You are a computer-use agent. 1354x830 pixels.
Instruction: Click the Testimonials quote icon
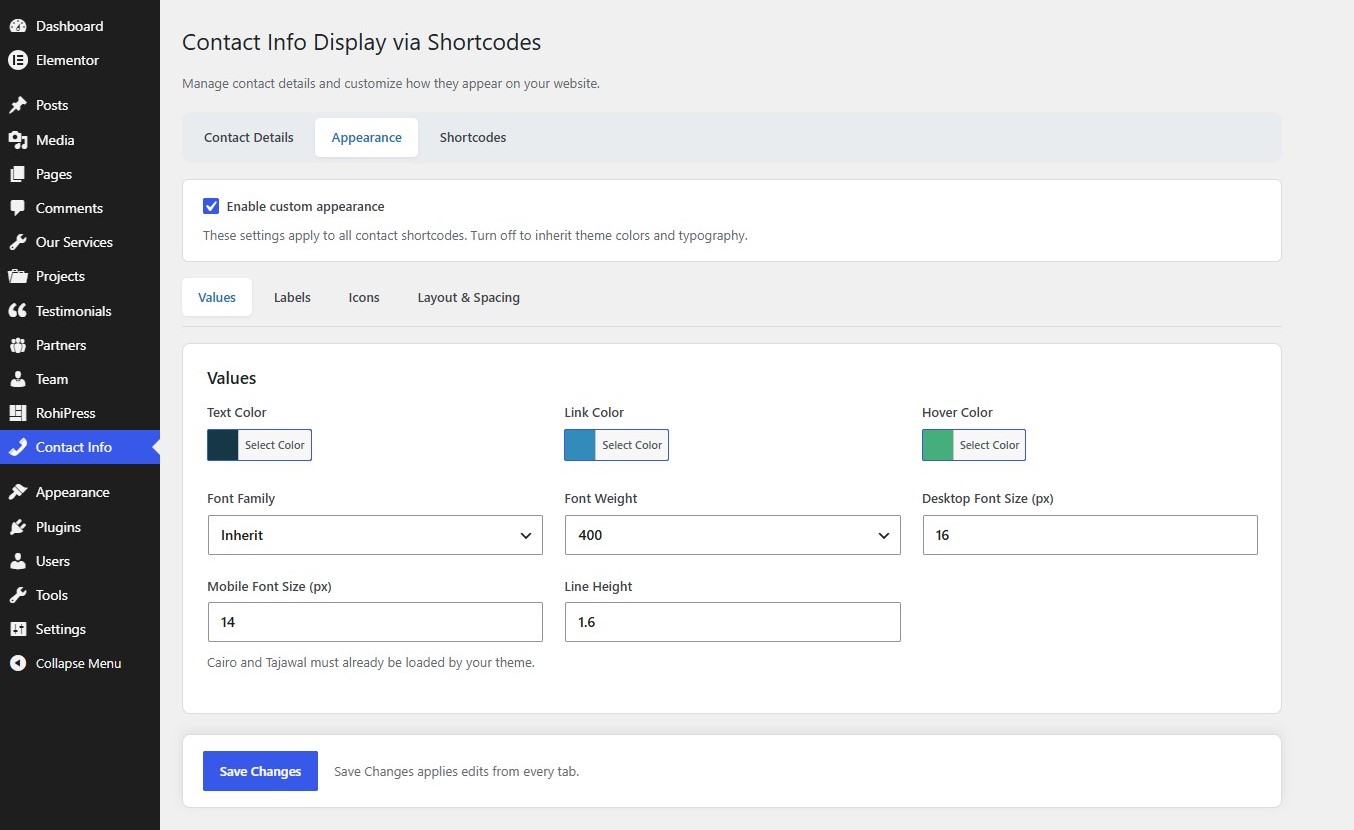[17, 311]
